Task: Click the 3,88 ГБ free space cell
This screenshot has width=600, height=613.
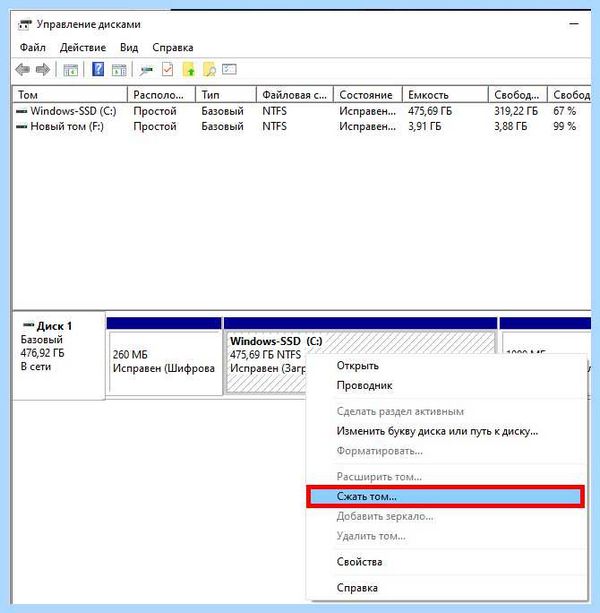Action: click(510, 126)
